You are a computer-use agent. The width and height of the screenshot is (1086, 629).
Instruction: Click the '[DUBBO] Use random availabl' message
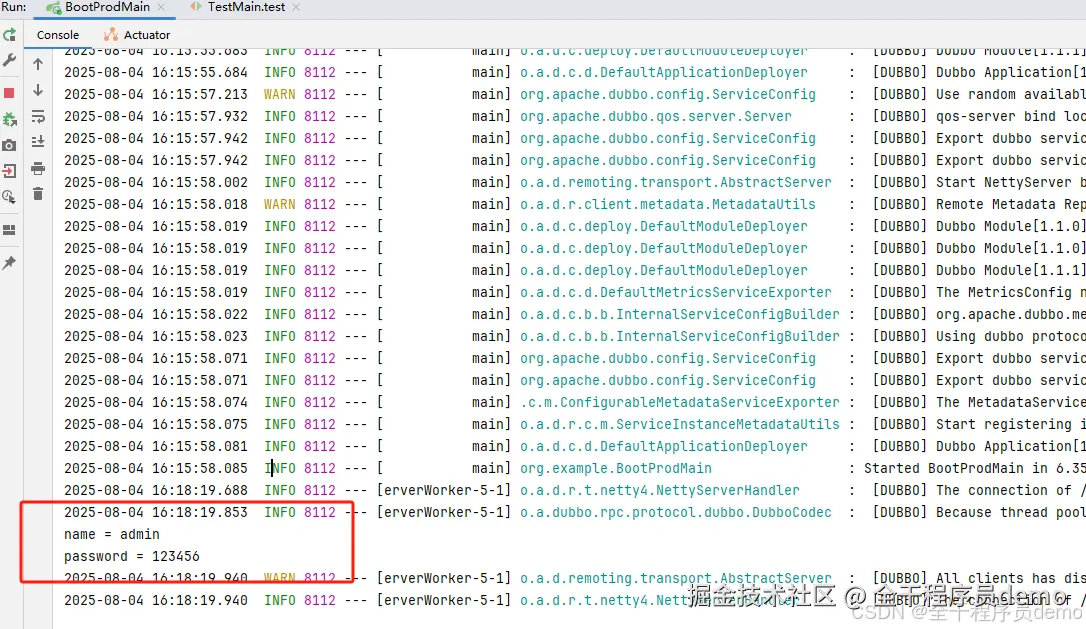(979, 94)
